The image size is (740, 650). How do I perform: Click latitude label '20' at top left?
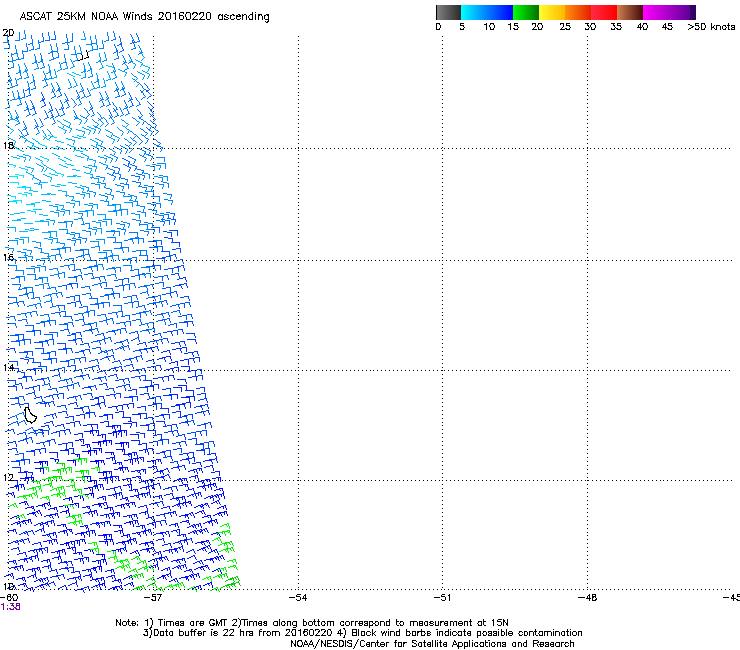[x=8, y=33]
